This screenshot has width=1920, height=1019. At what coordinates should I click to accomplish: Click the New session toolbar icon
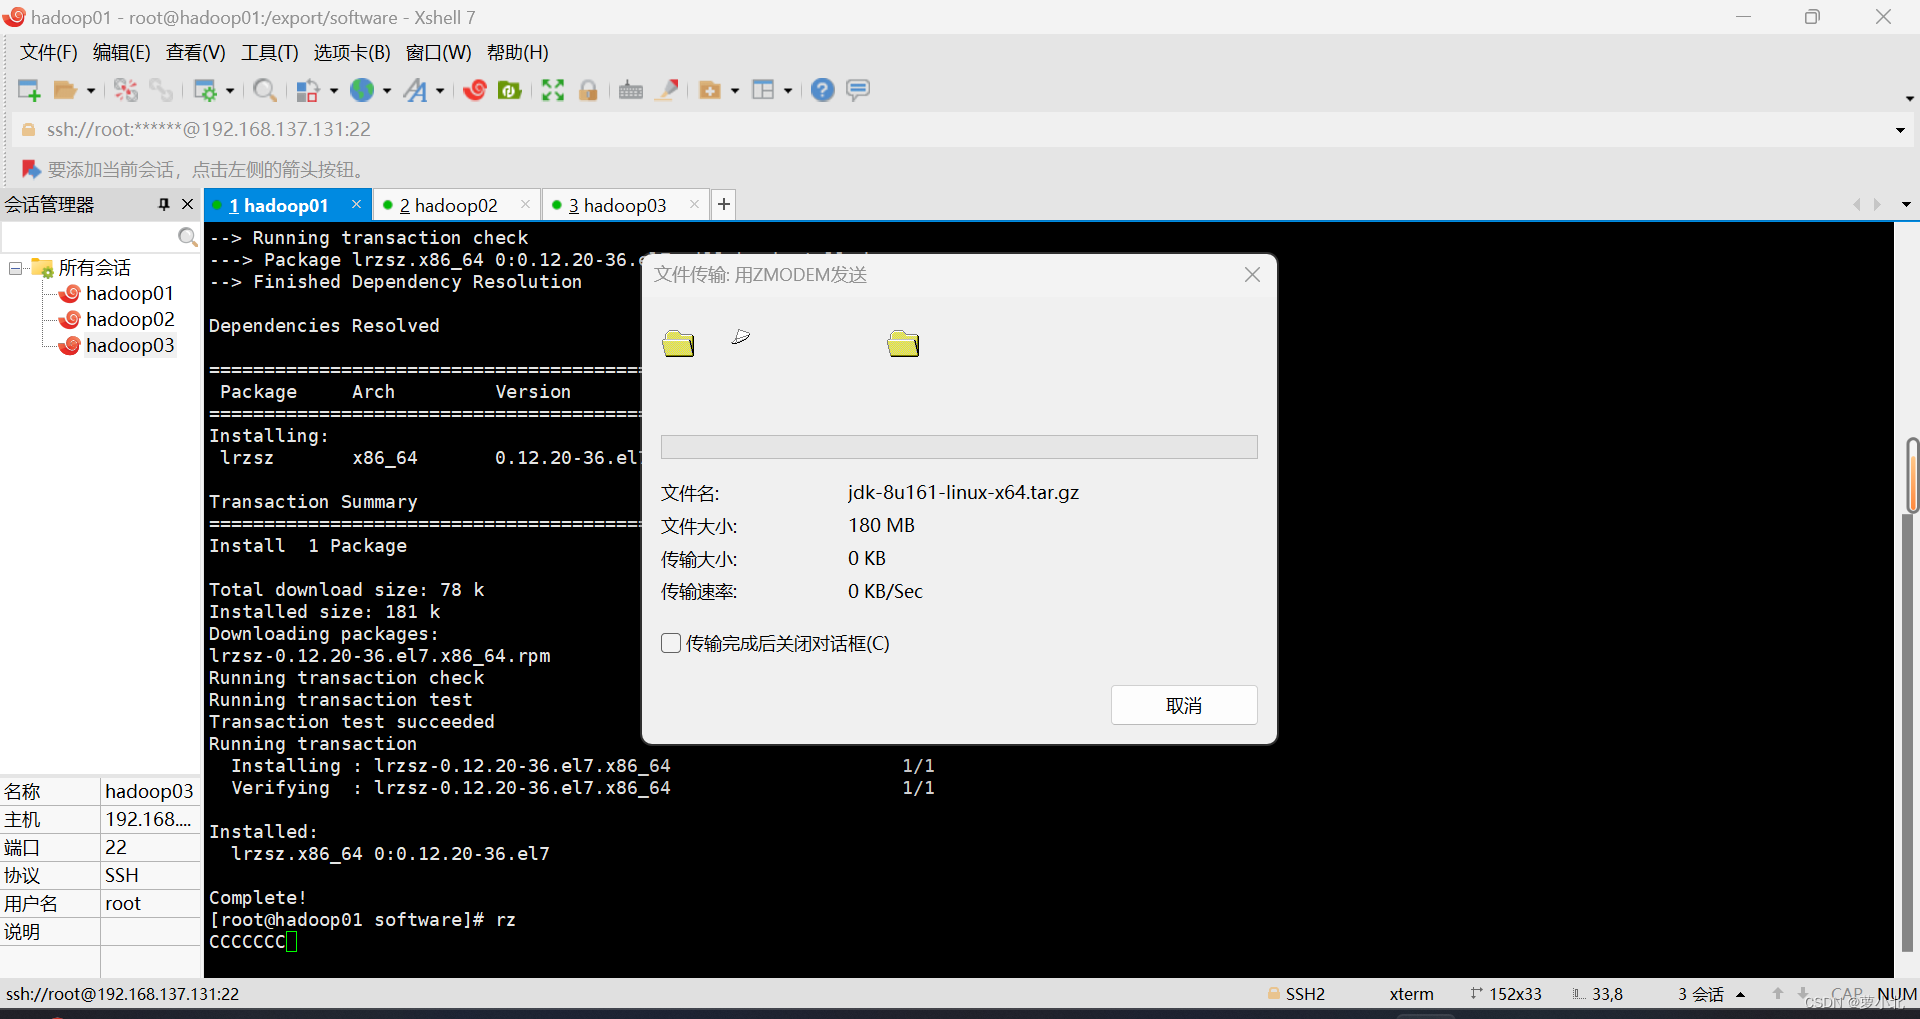click(x=29, y=90)
